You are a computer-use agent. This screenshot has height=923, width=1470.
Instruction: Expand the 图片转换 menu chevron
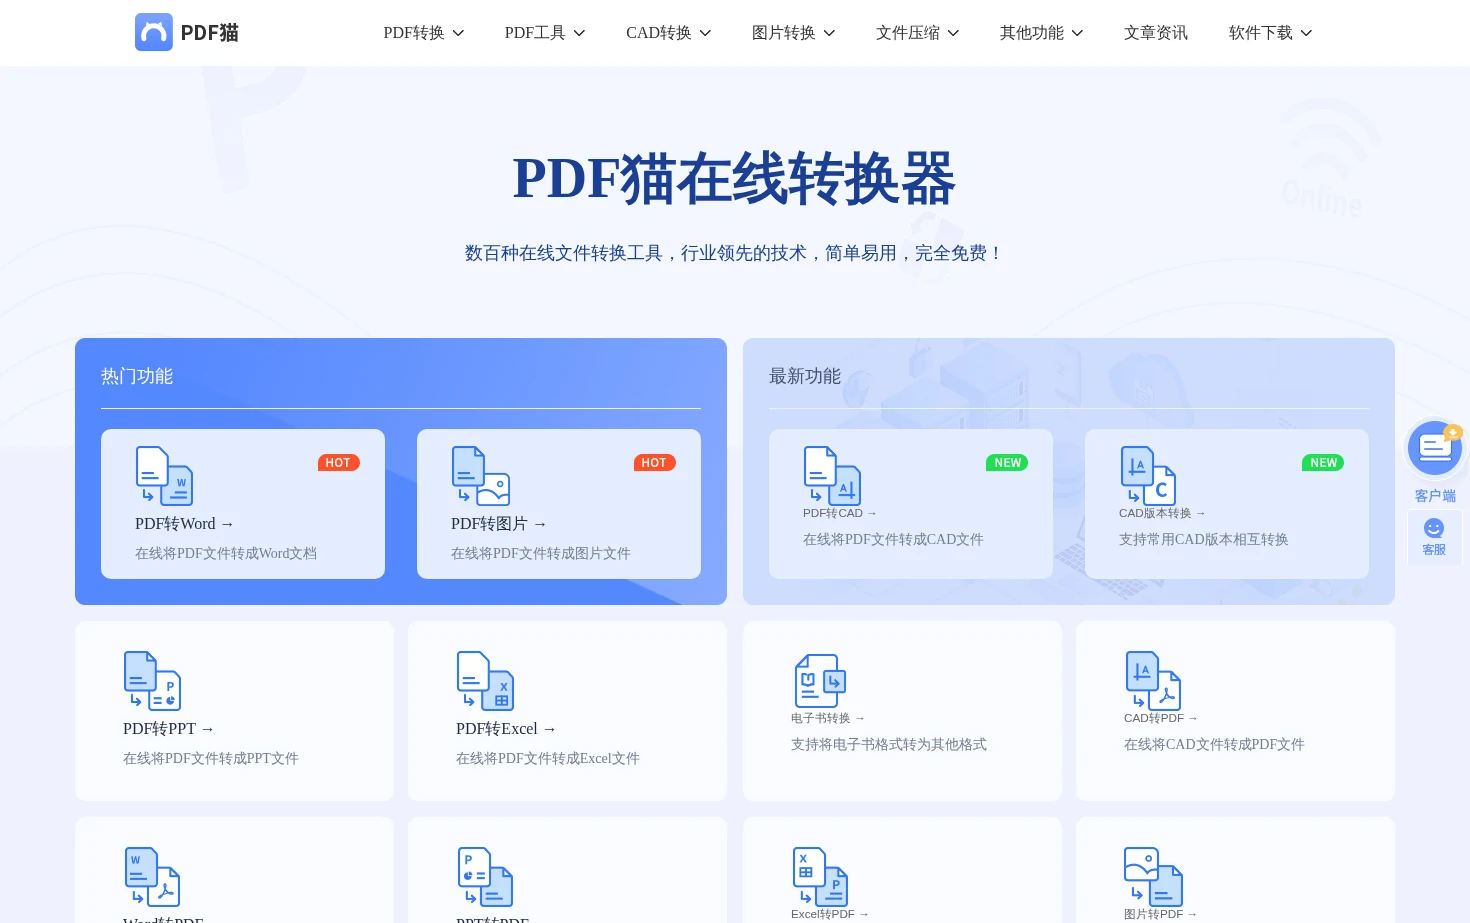tap(829, 33)
